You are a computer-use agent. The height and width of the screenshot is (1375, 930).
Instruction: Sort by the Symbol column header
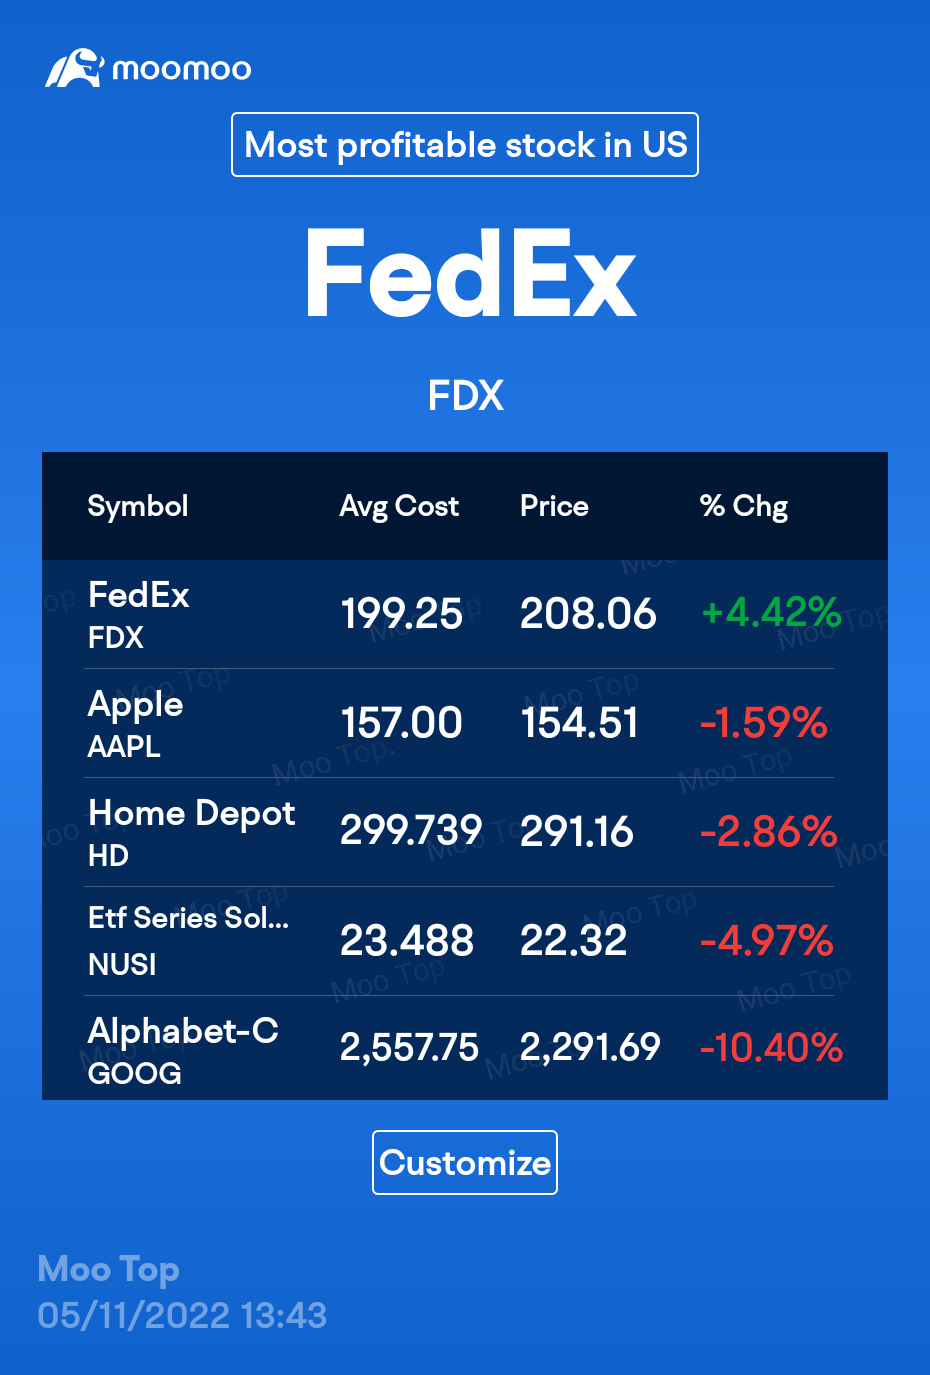coord(138,506)
